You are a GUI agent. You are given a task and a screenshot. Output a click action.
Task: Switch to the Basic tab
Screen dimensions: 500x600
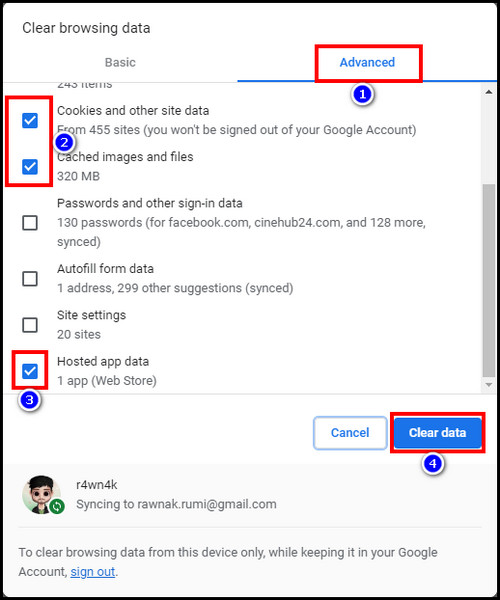[x=120, y=62]
